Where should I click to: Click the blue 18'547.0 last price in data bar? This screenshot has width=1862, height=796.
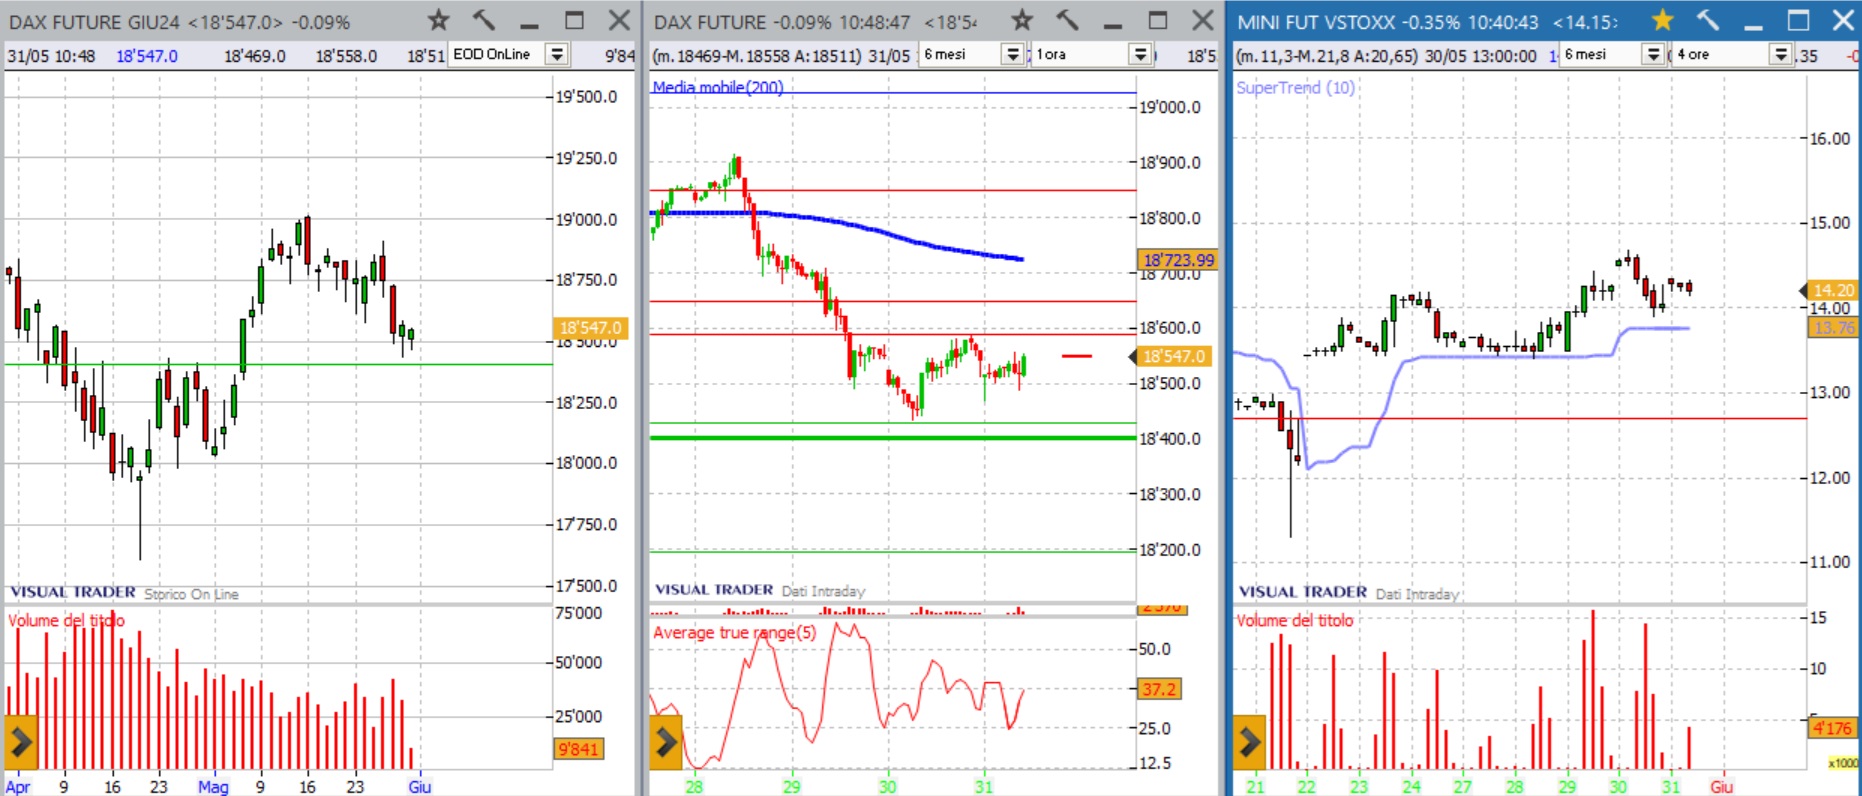(x=147, y=56)
